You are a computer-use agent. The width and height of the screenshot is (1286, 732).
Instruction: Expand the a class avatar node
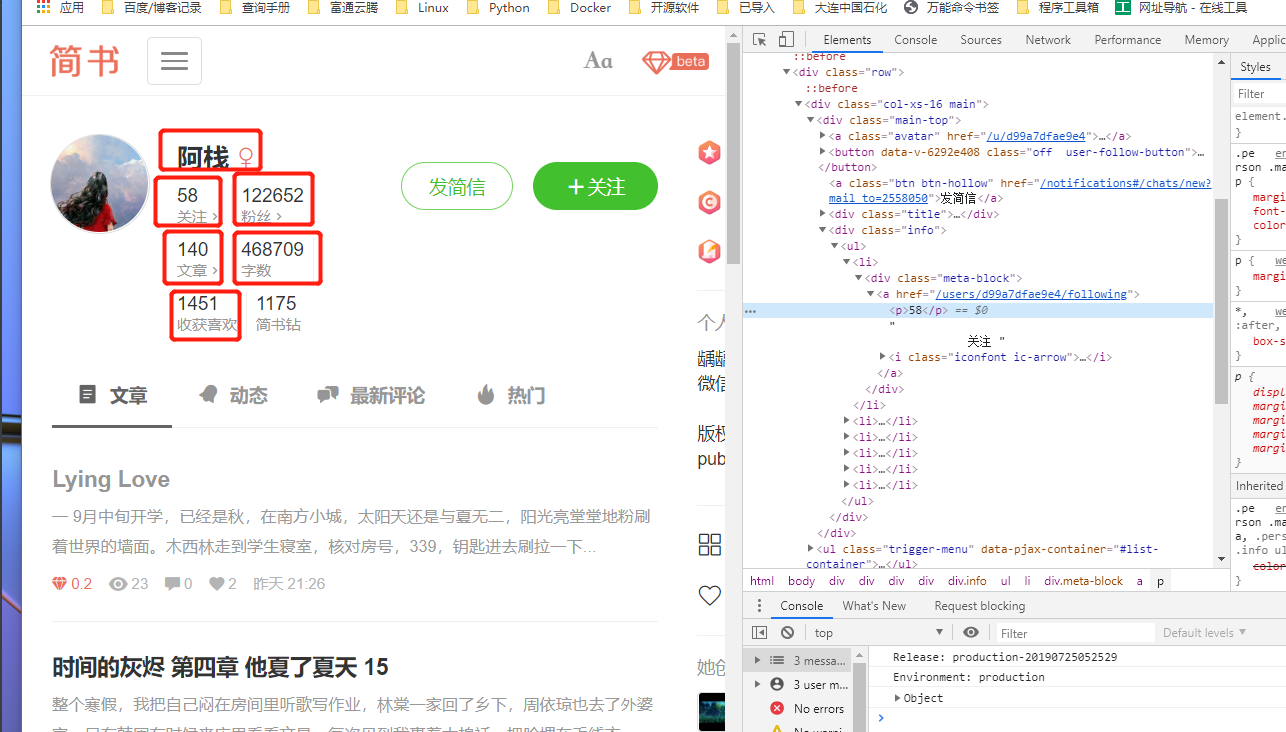823,136
